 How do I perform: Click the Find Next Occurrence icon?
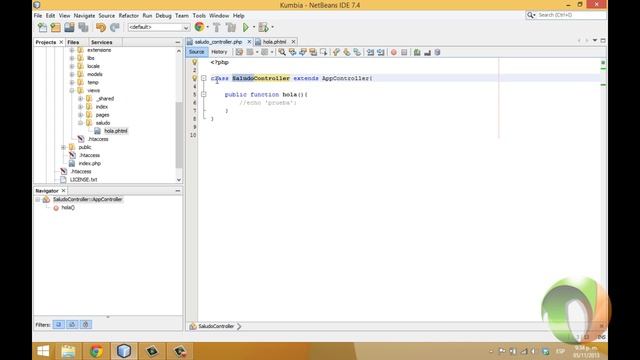tap(303, 52)
